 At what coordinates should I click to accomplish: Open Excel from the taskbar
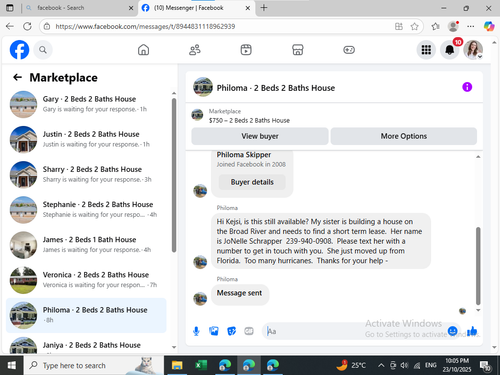[201, 365]
